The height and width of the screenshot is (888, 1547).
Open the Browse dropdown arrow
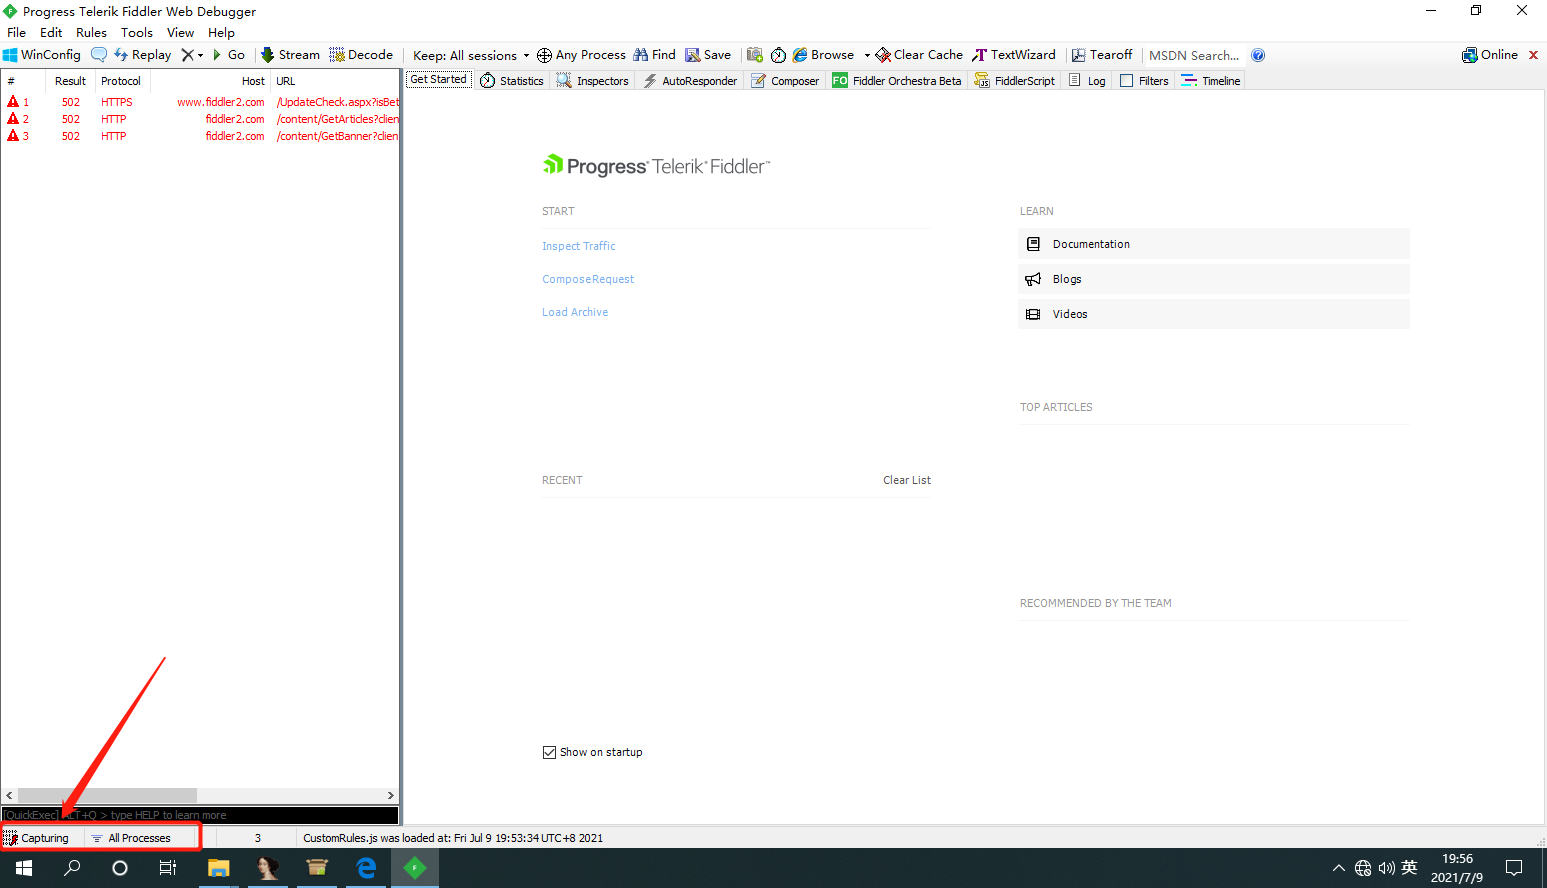(x=867, y=55)
